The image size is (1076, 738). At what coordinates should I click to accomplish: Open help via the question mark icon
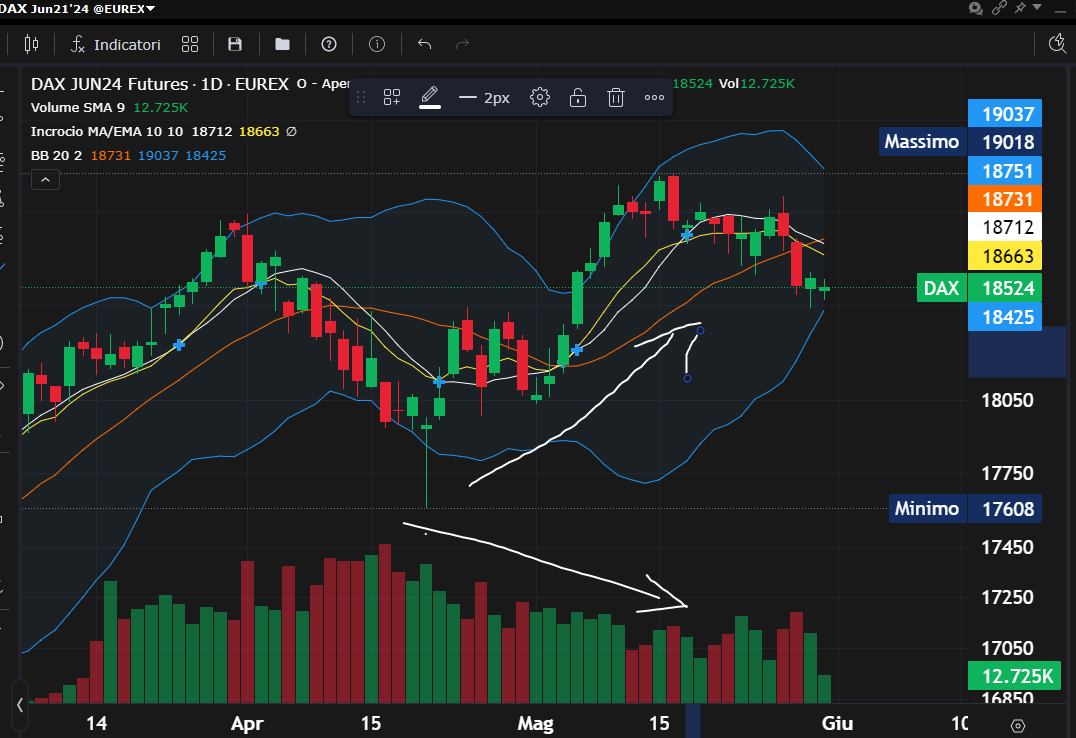click(x=329, y=44)
